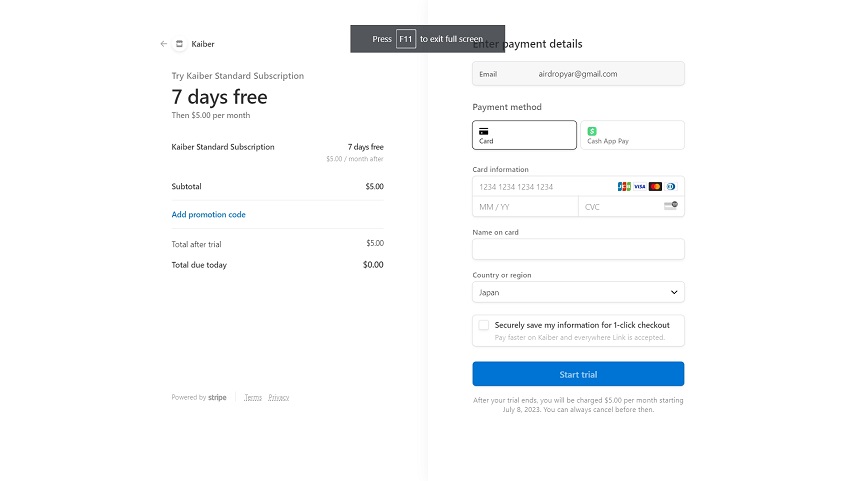Focus the CVC input field
Image resolution: width=856 pixels, height=481 pixels.
pos(631,207)
